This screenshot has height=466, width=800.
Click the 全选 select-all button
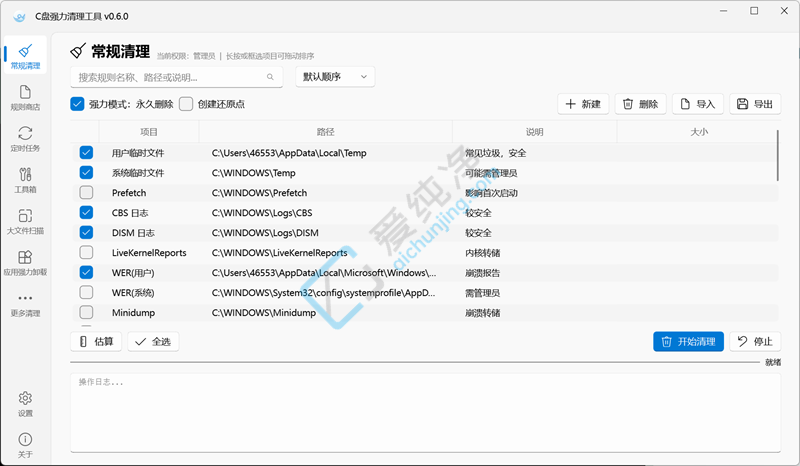coord(153,341)
